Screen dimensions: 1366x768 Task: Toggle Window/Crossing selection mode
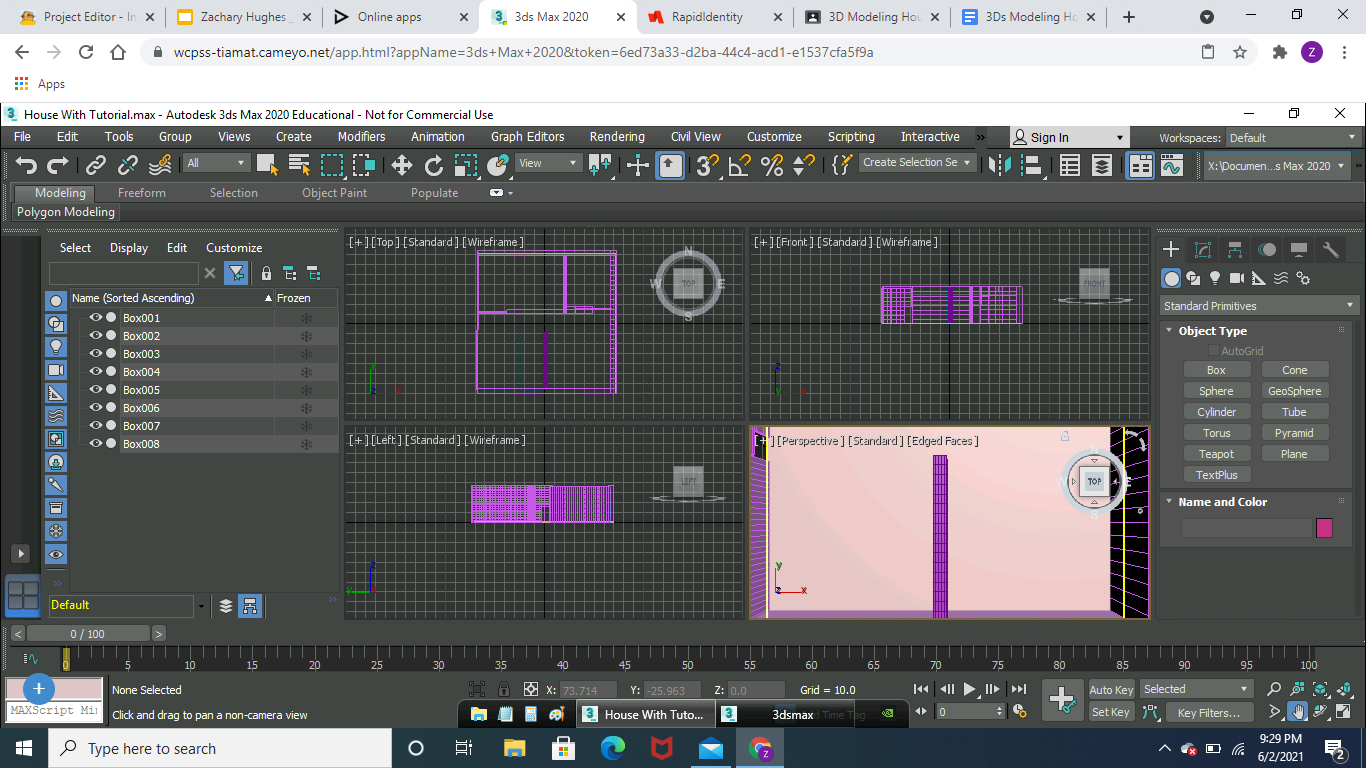coord(364,166)
